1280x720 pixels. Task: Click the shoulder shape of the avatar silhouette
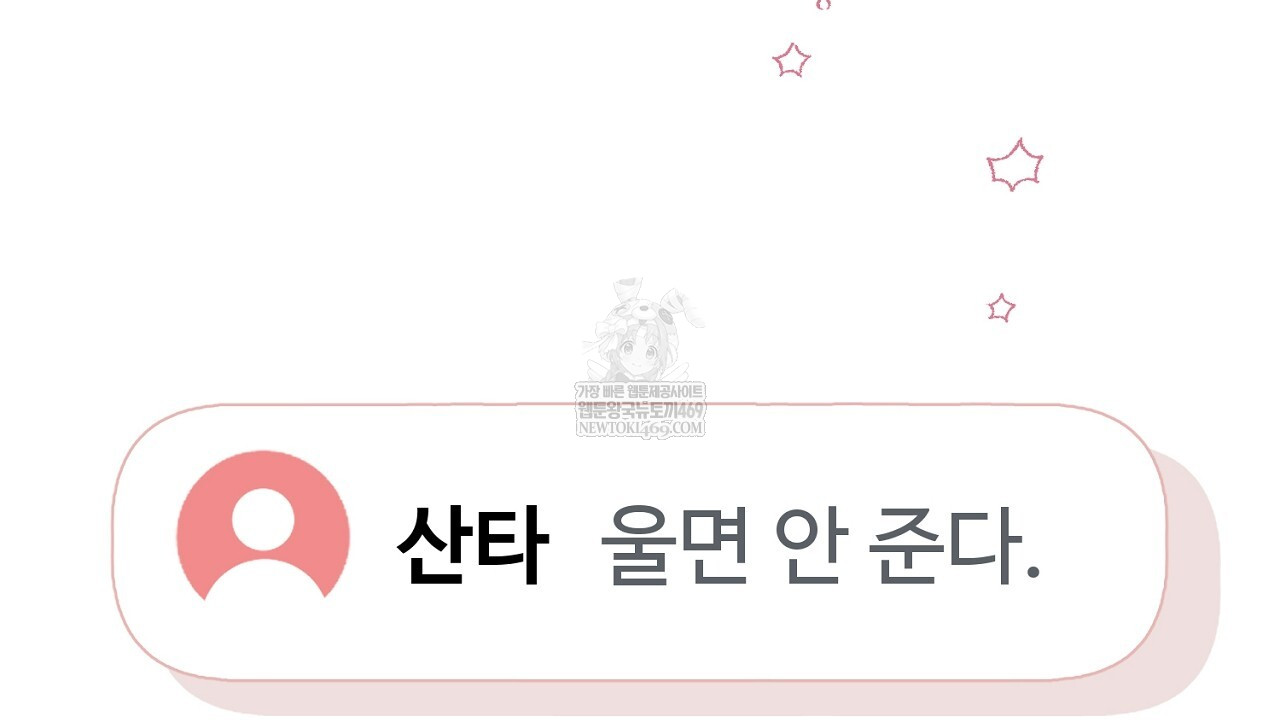coord(265,582)
